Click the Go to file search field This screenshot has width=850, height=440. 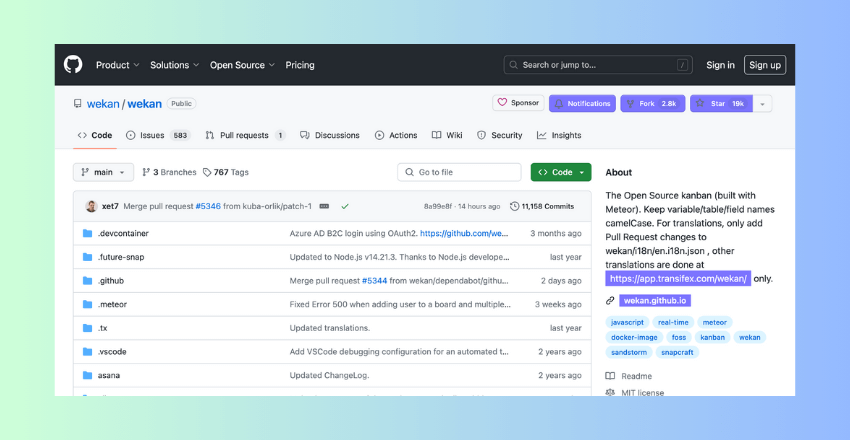tap(459, 172)
